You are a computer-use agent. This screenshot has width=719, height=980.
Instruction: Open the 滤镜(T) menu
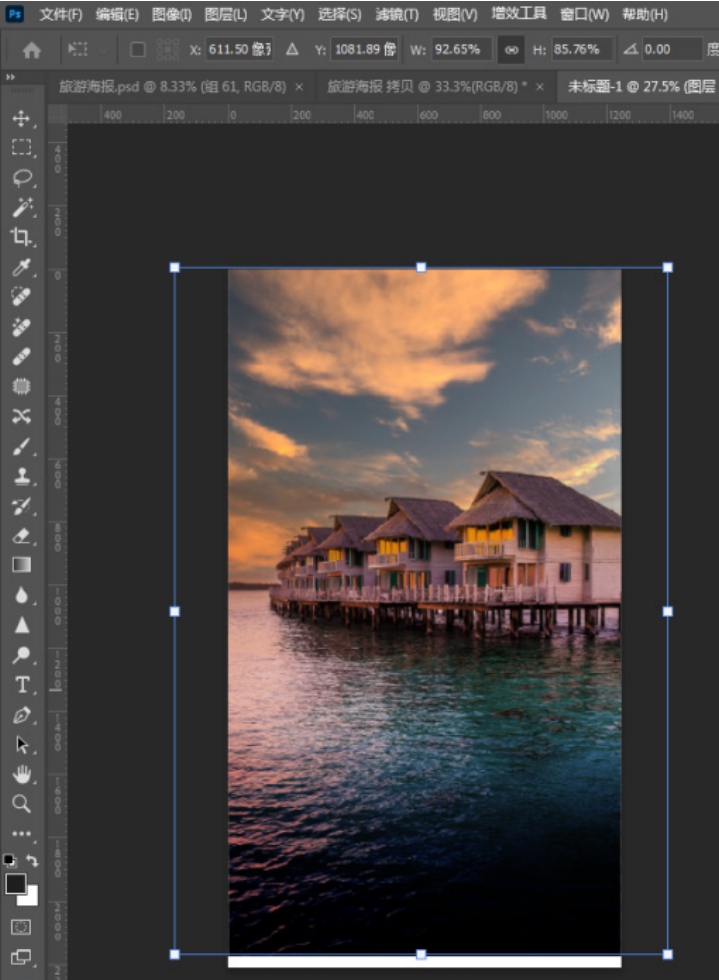[x=397, y=14]
